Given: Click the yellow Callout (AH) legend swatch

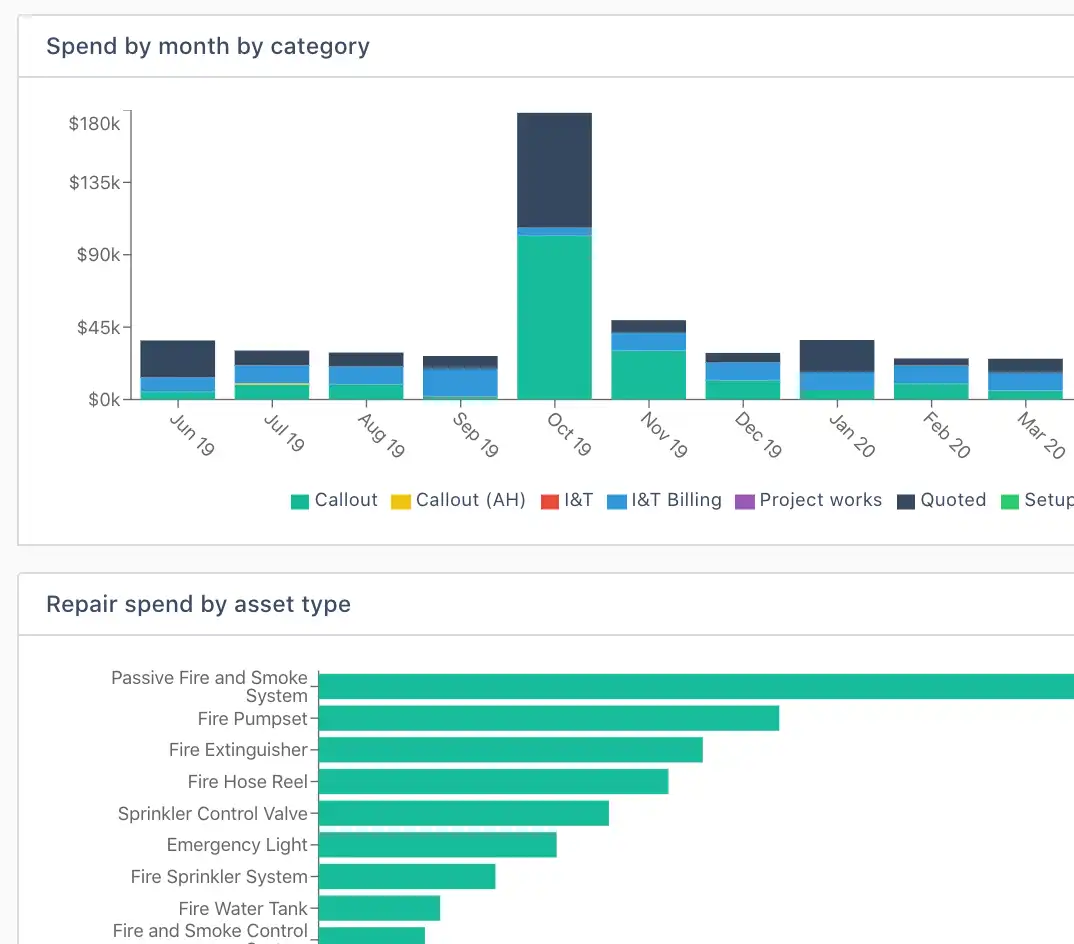Looking at the screenshot, I should 400,501.
